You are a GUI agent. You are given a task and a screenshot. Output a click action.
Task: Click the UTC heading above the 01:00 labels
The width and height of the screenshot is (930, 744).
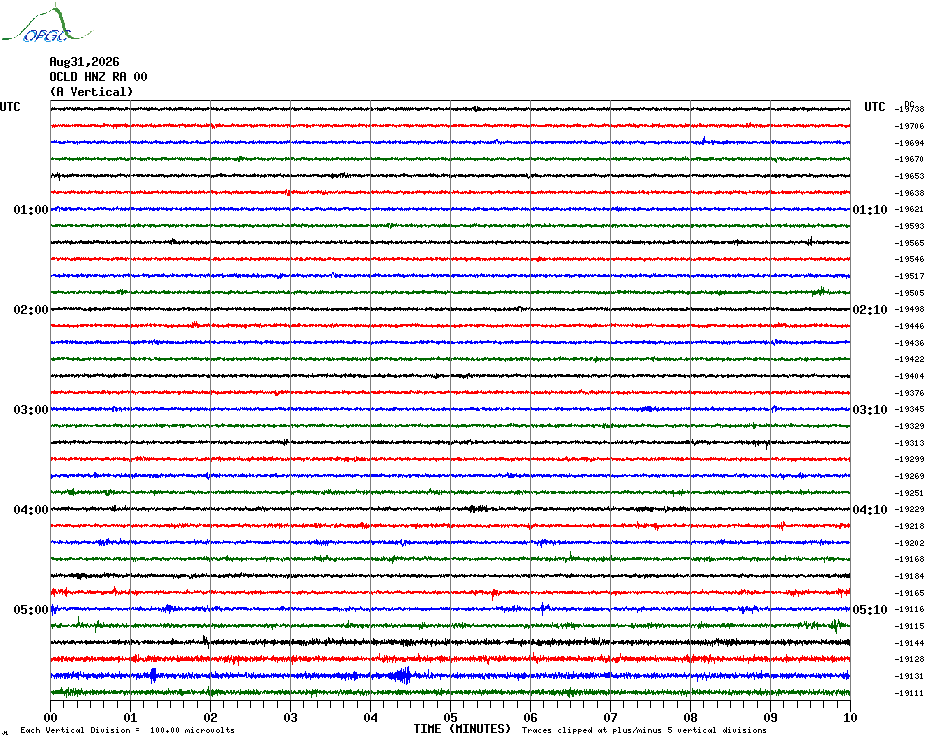tap(10, 107)
